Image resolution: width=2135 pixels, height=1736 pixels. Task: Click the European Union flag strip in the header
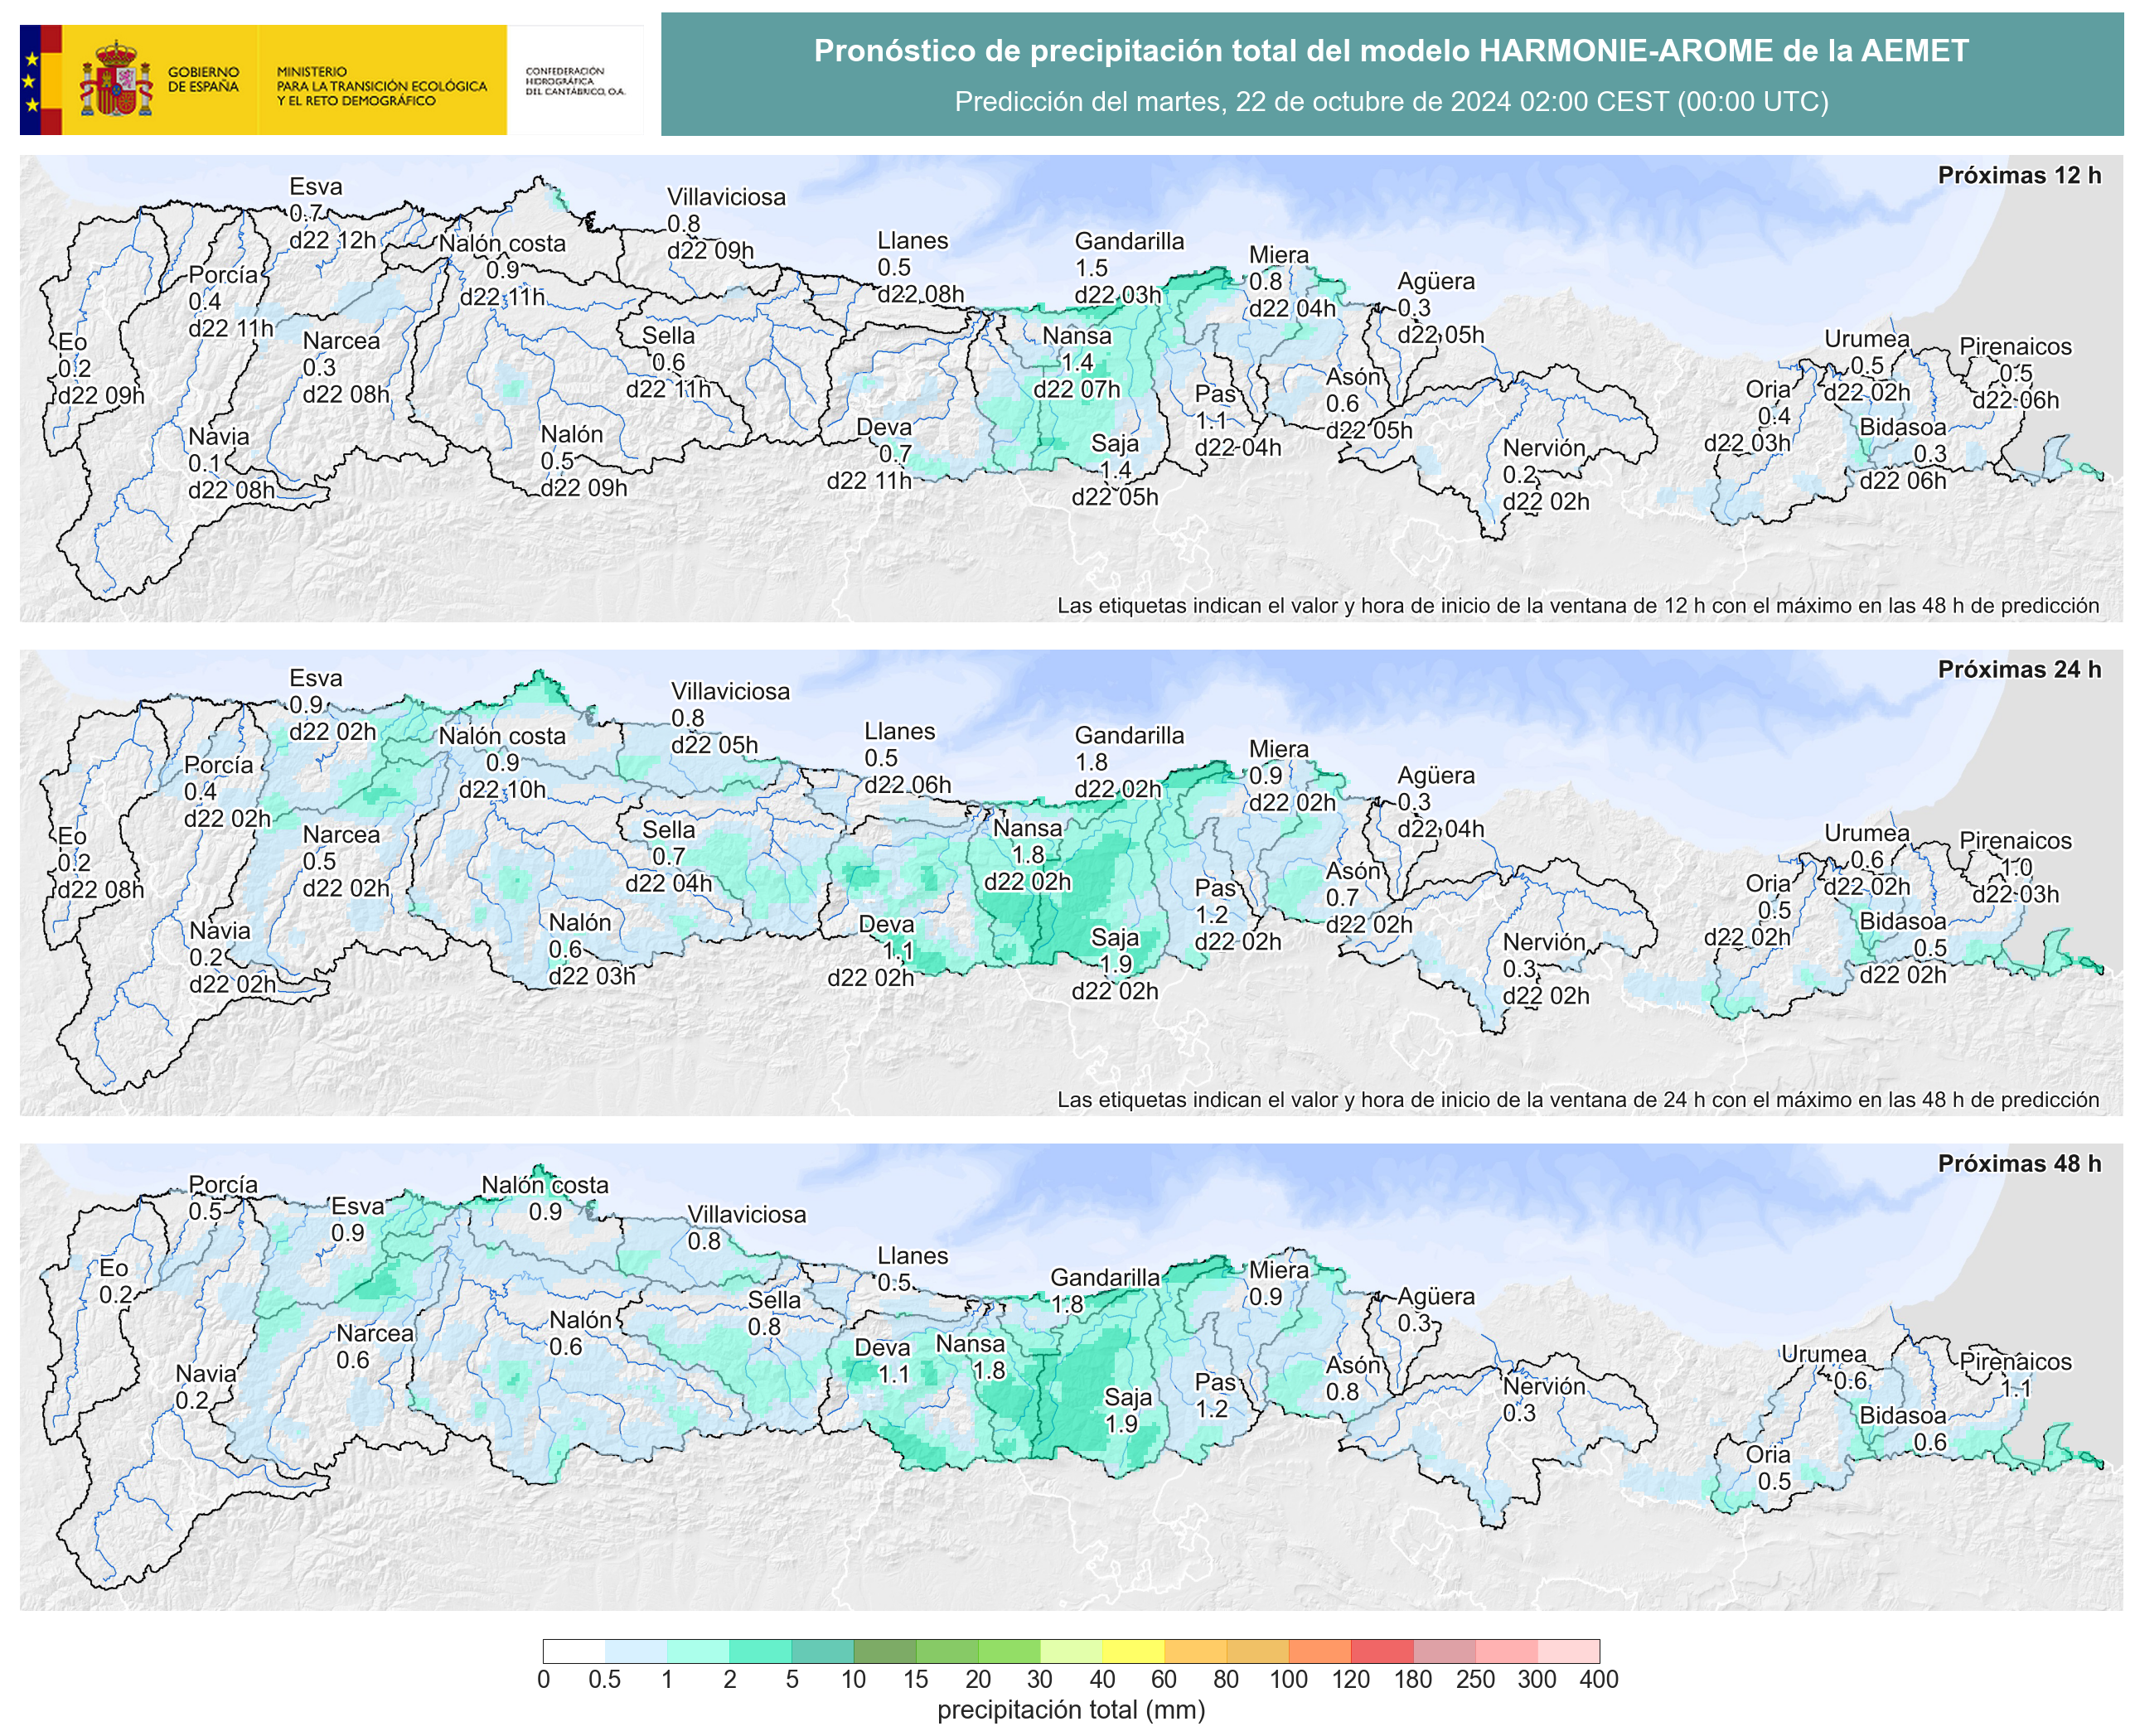41,80
